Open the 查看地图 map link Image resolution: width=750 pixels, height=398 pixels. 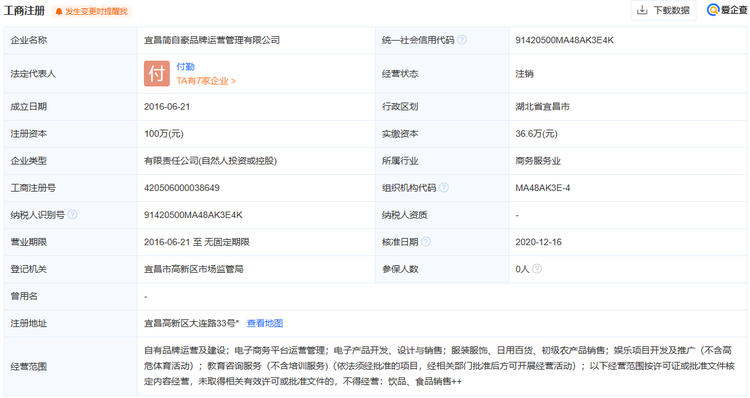[265, 323]
